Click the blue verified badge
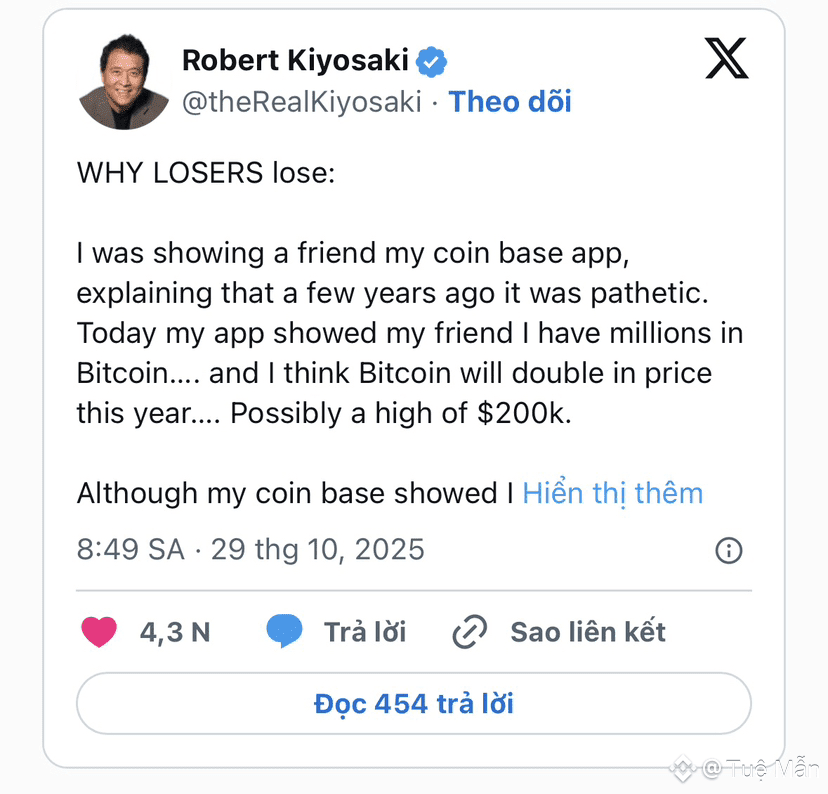The width and height of the screenshot is (828, 794). click(432, 61)
